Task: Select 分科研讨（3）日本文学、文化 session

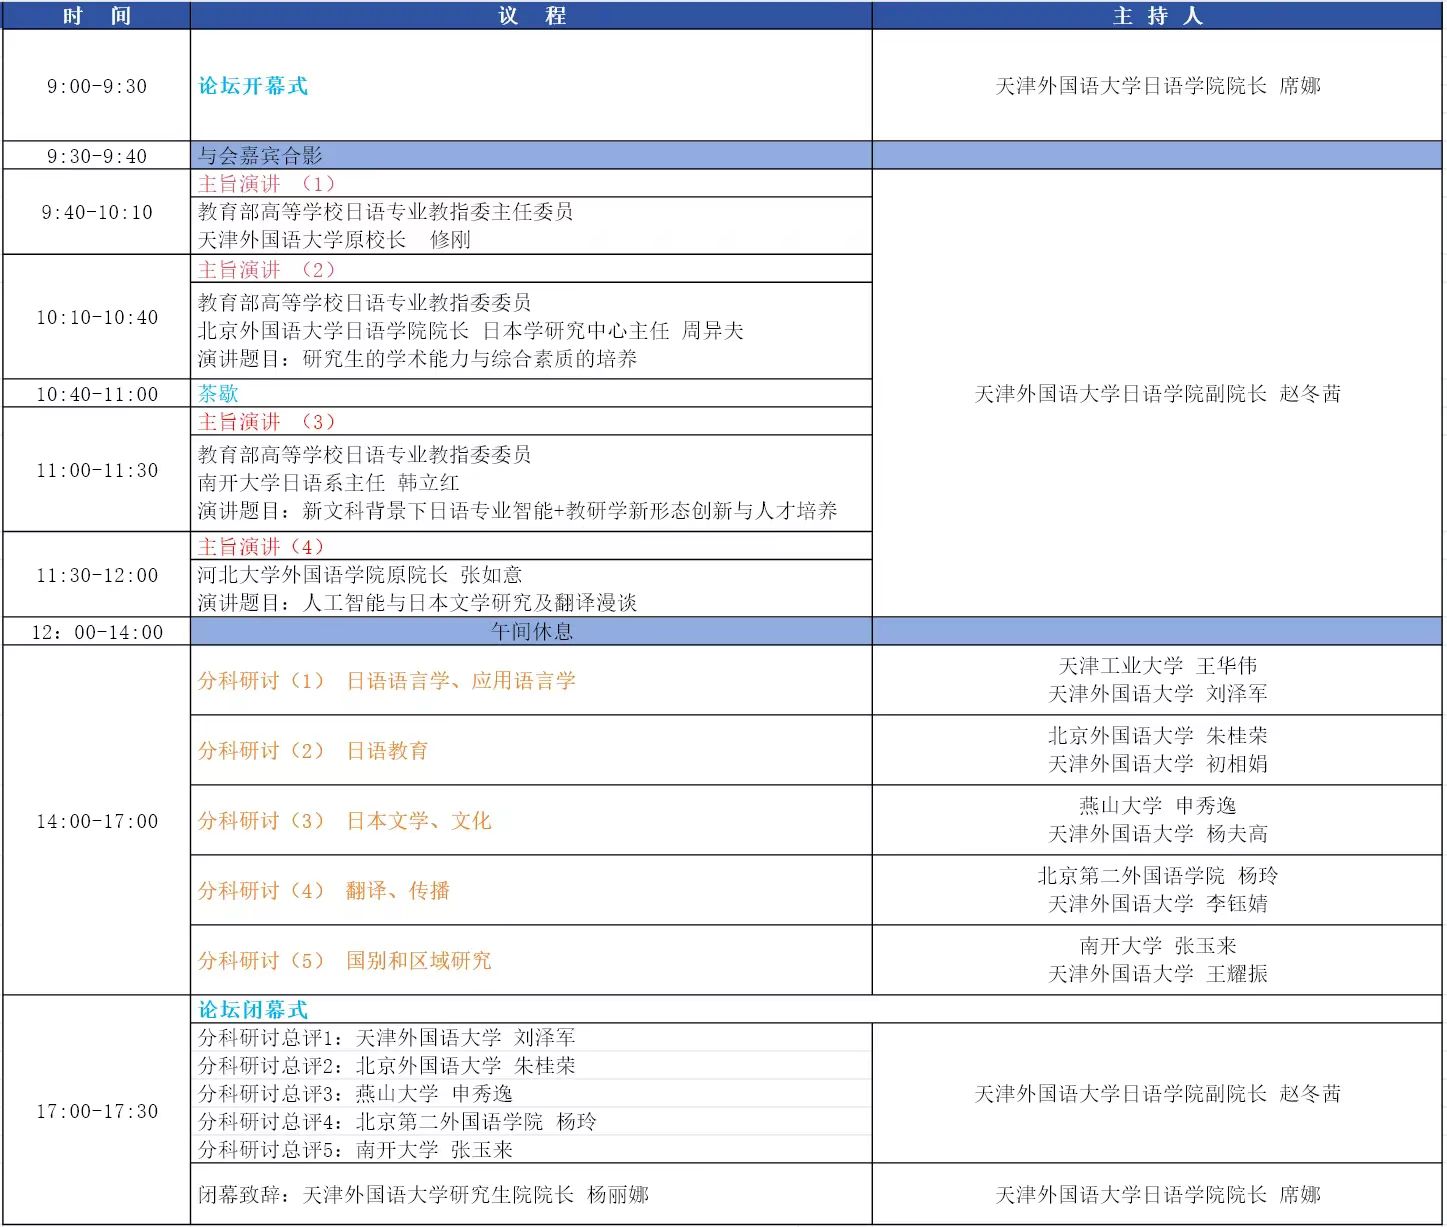Action: [x=345, y=821]
